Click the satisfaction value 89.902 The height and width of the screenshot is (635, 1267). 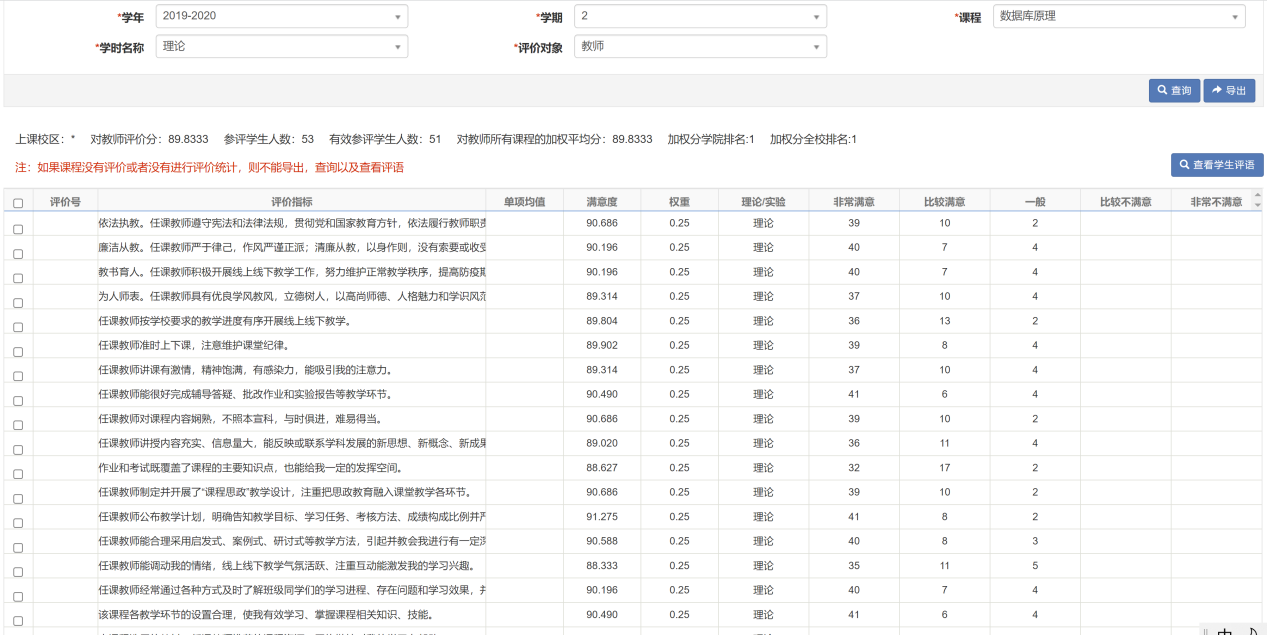coord(602,345)
